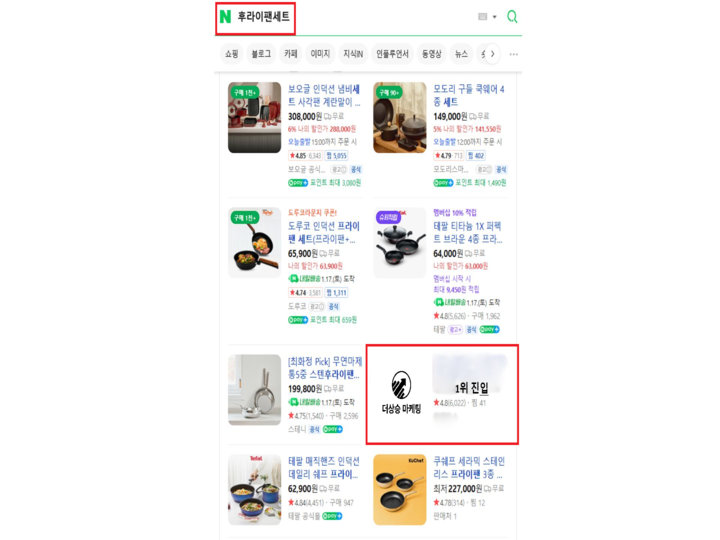Image resolution: width=720 pixels, height=540 pixels.
Task: Switch to the 블로그 tab
Action: pos(261,54)
